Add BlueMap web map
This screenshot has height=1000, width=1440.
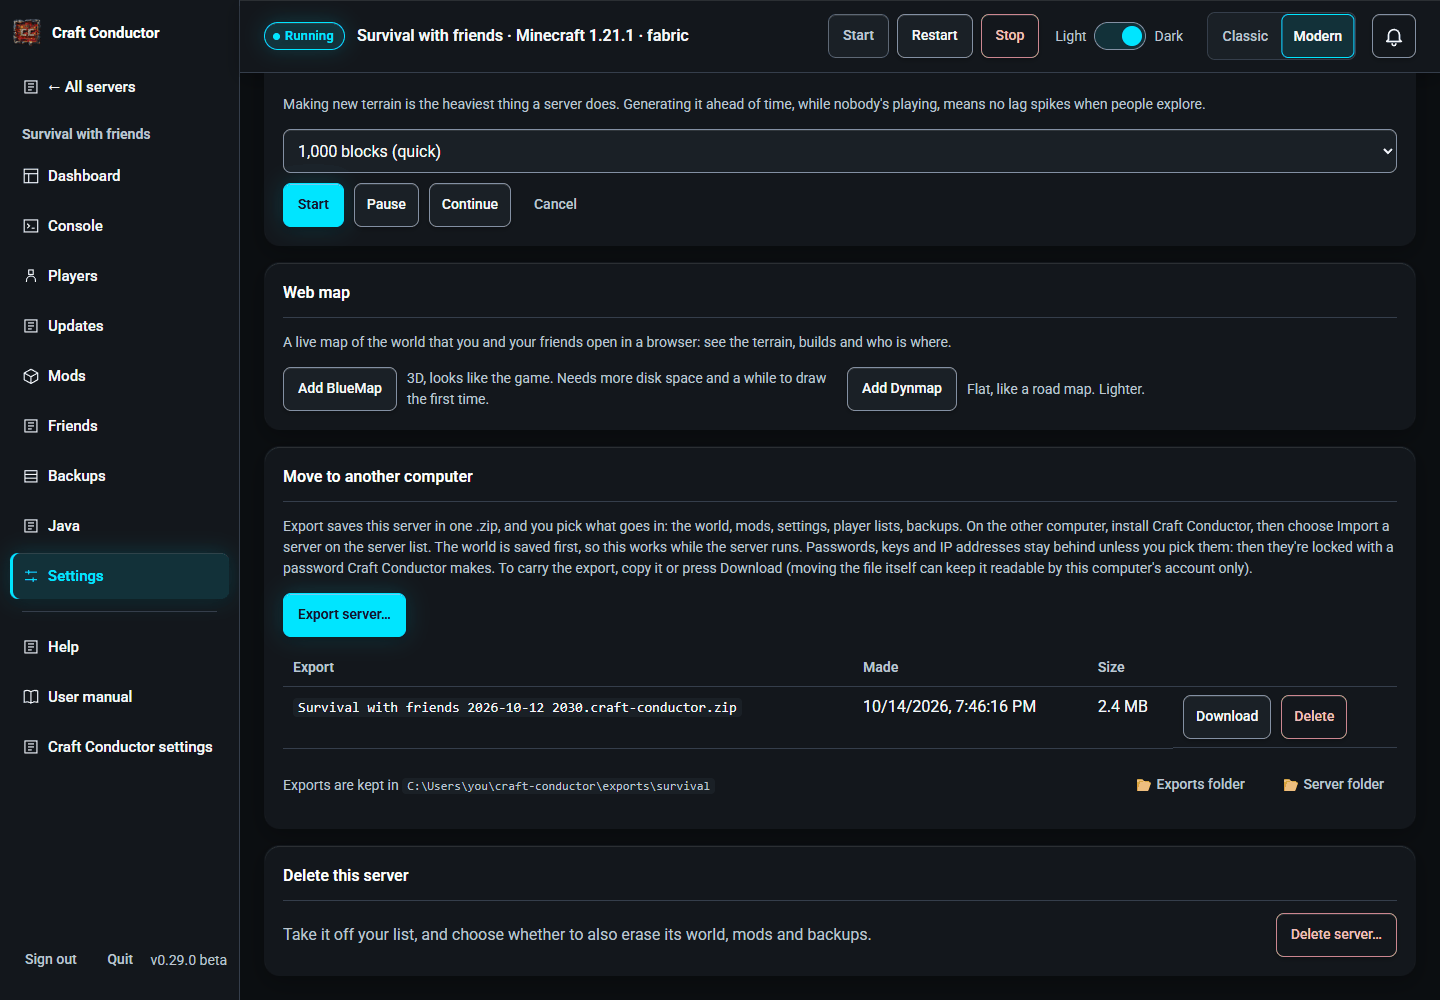(x=340, y=389)
